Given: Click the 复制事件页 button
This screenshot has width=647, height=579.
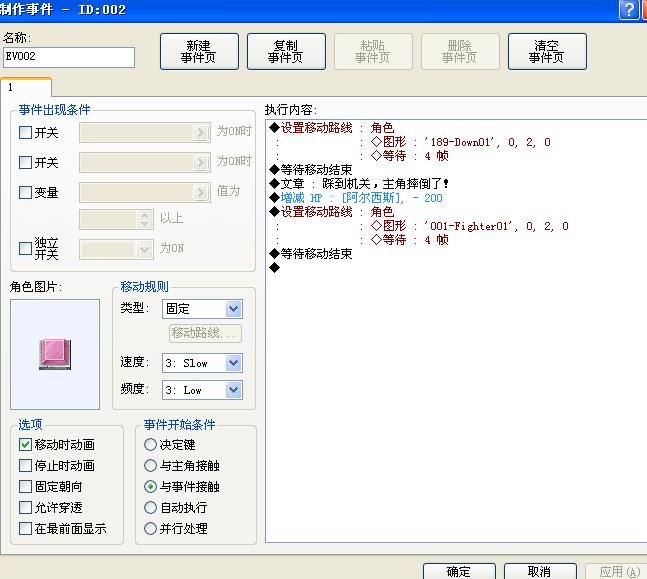Looking at the screenshot, I should (x=286, y=52).
